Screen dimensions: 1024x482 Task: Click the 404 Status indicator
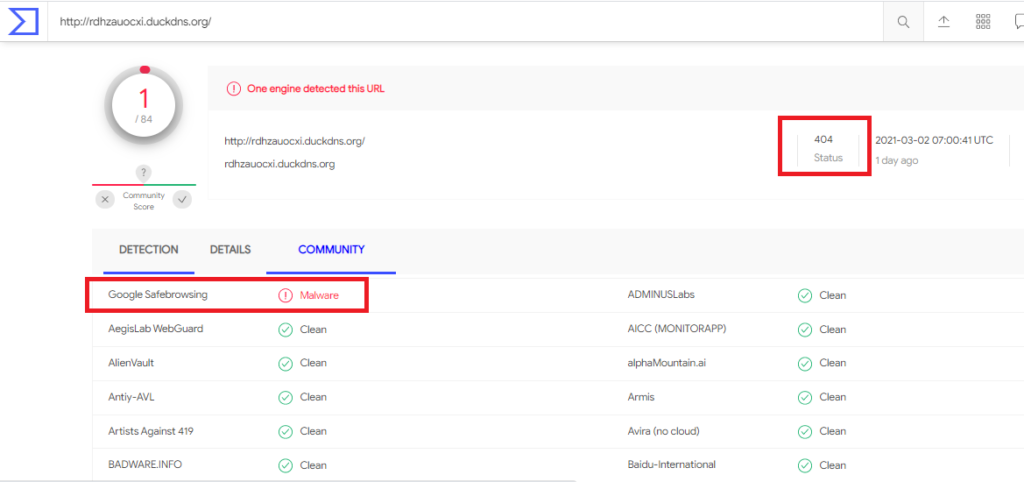point(828,148)
